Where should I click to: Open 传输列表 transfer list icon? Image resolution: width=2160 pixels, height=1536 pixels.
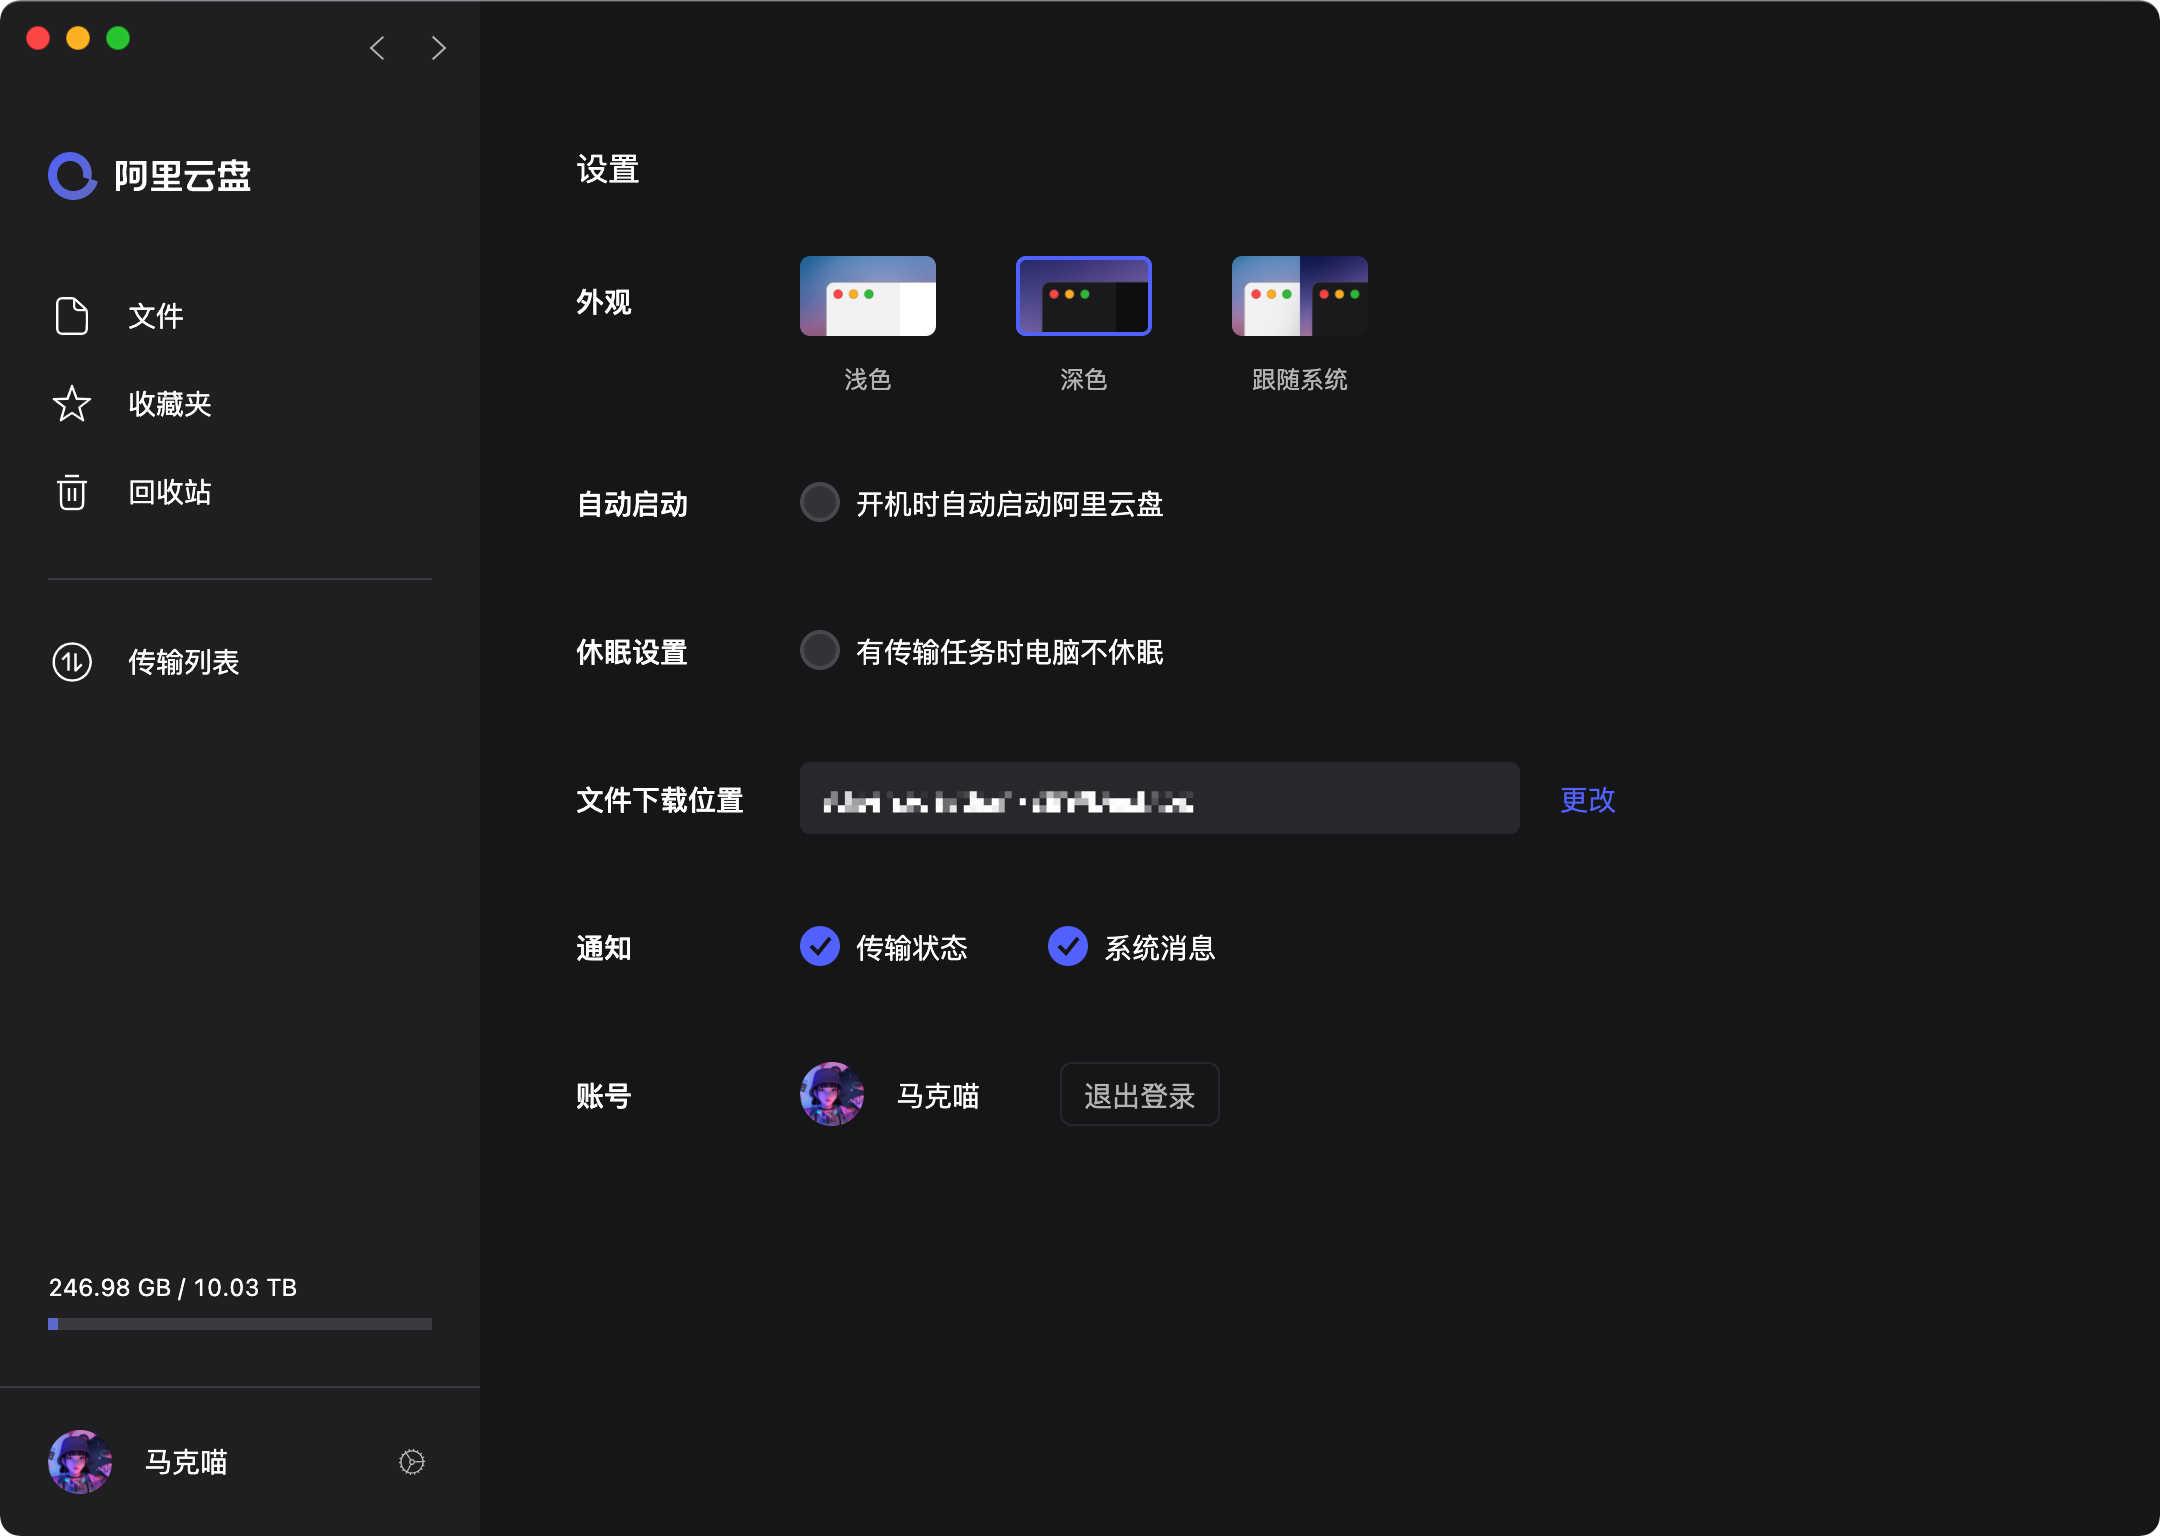(72, 662)
